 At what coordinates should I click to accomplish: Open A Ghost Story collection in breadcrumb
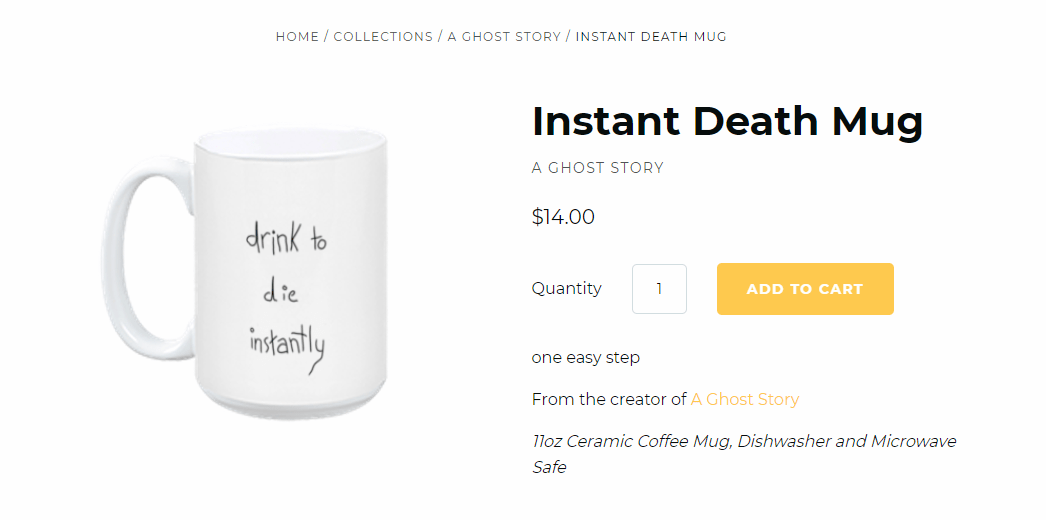(504, 37)
